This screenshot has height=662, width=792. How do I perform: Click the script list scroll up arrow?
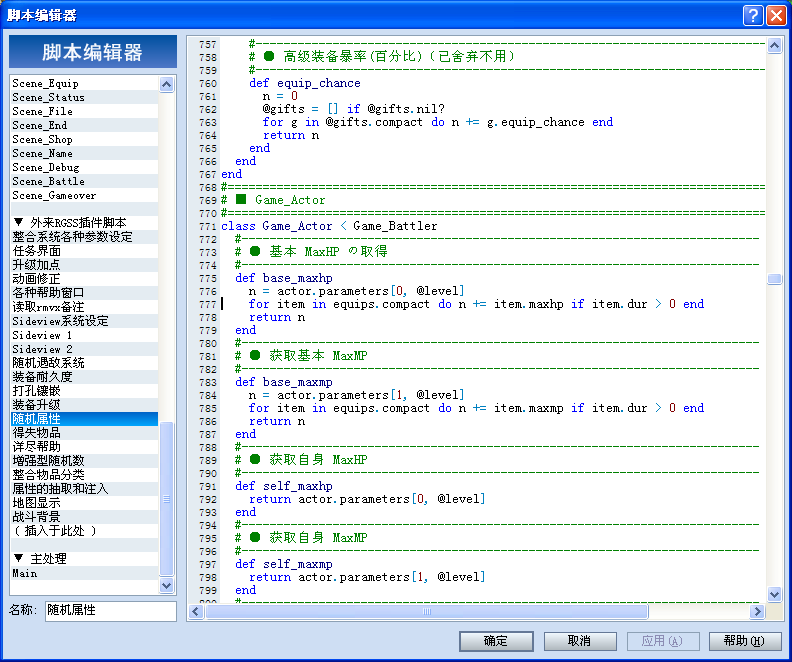[166, 84]
